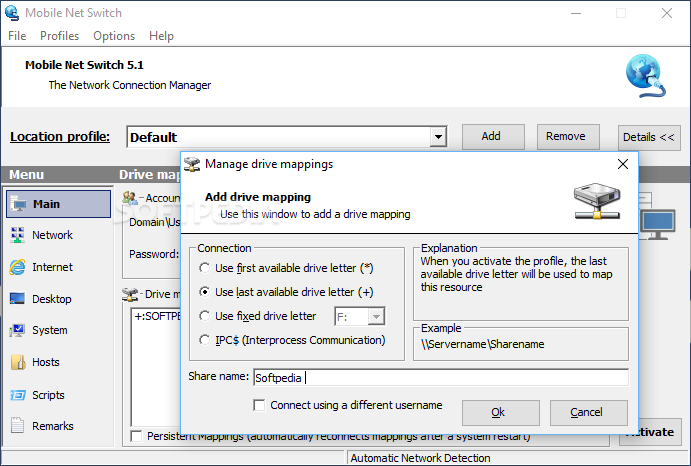The width and height of the screenshot is (691, 466).
Task: Open the Scripts section
Action: (48, 395)
